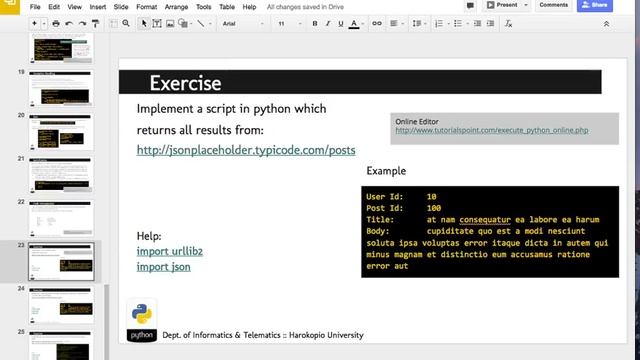
Task: Toggle bulleted list
Action: pos(458,24)
